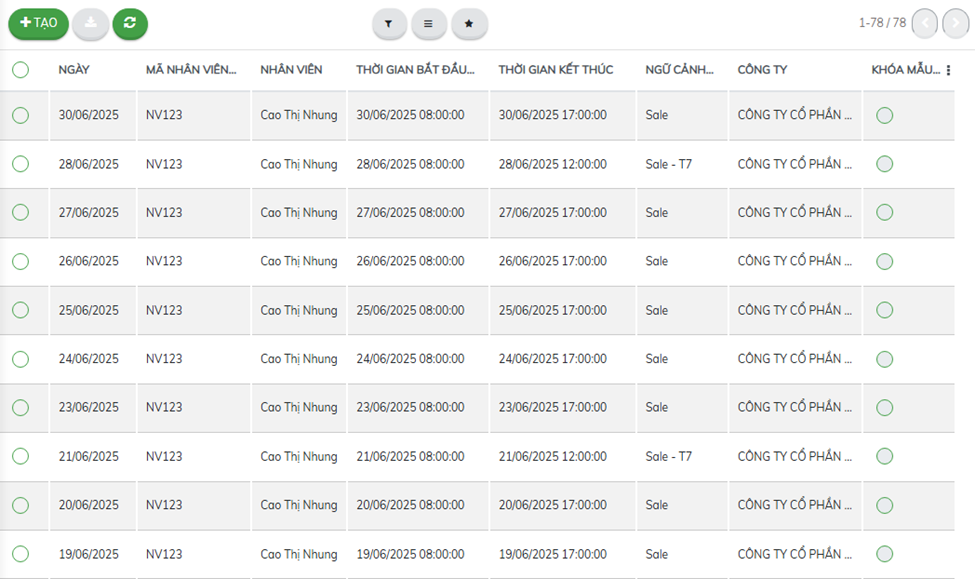Select row checkbox for 19/06/2025
975x579 pixels.
coord(21,554)
